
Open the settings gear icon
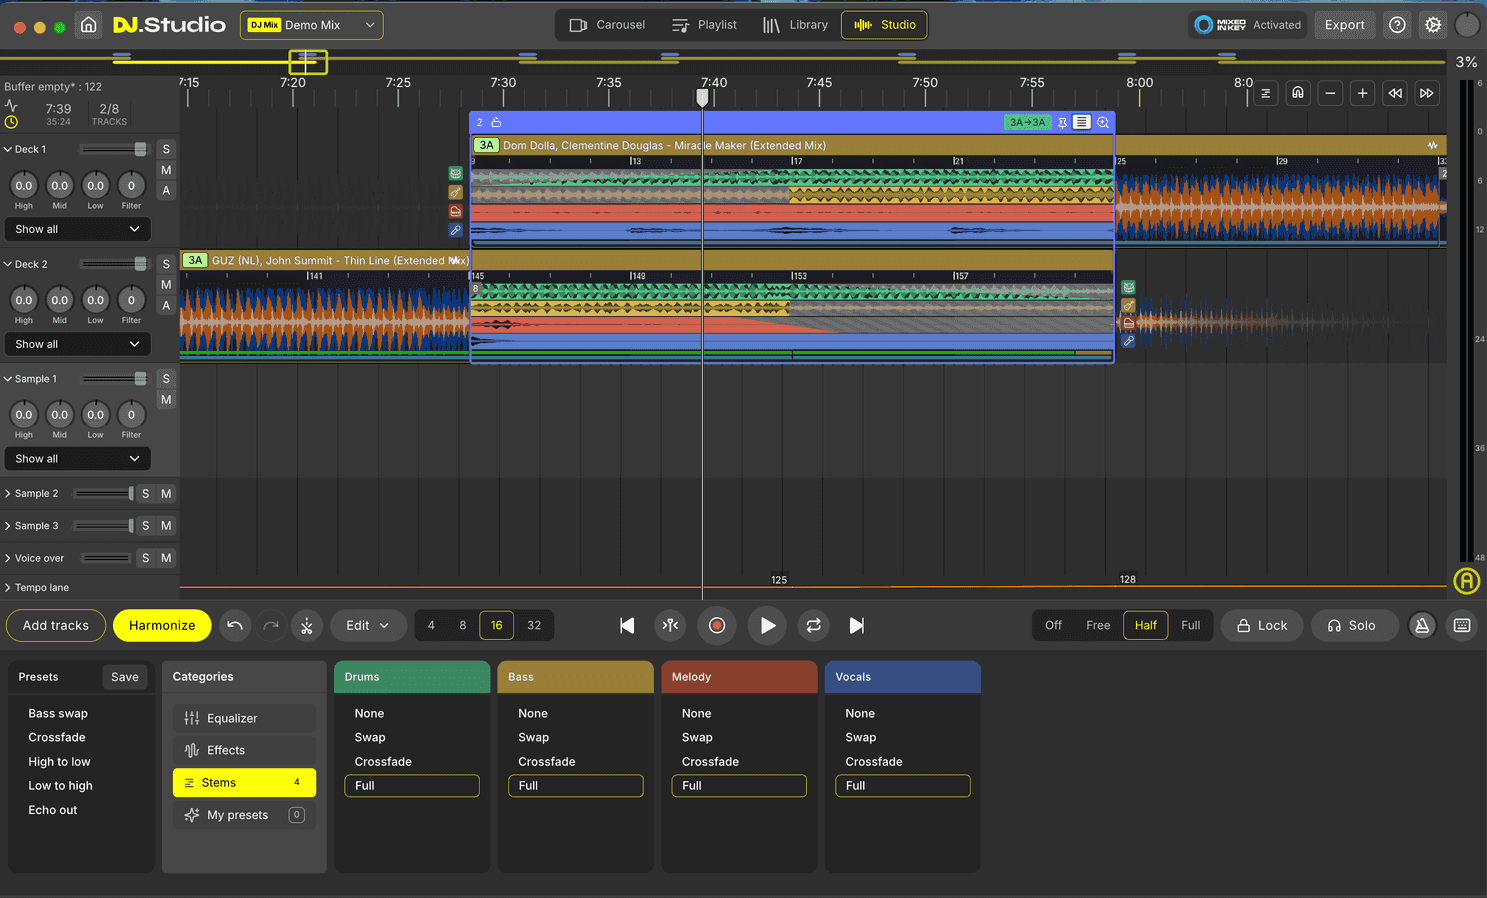[x=1432, y=25]
